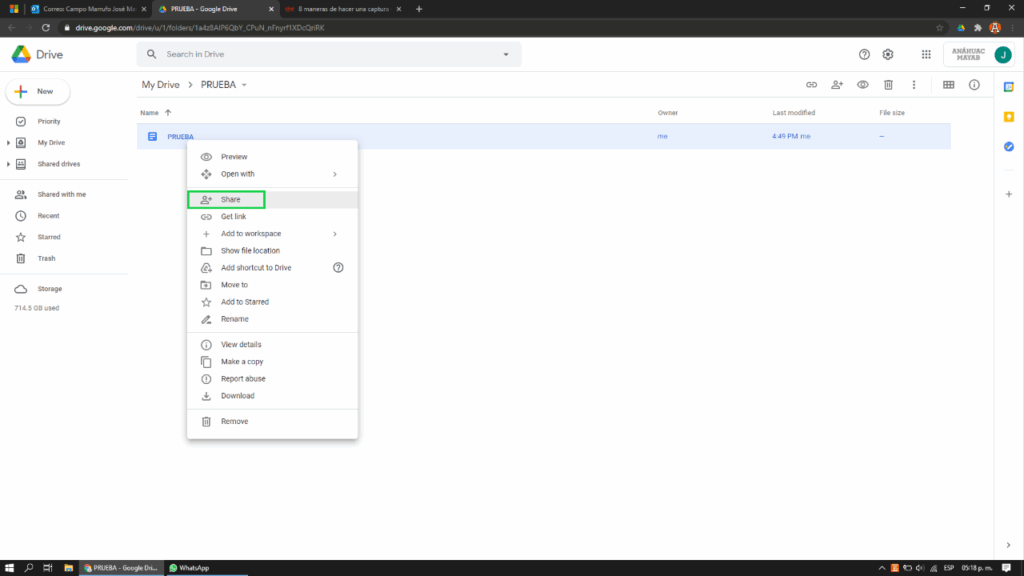Toggle sort direction arrow beside Name
Screen dimensions: 1024x576
(168, 113)
